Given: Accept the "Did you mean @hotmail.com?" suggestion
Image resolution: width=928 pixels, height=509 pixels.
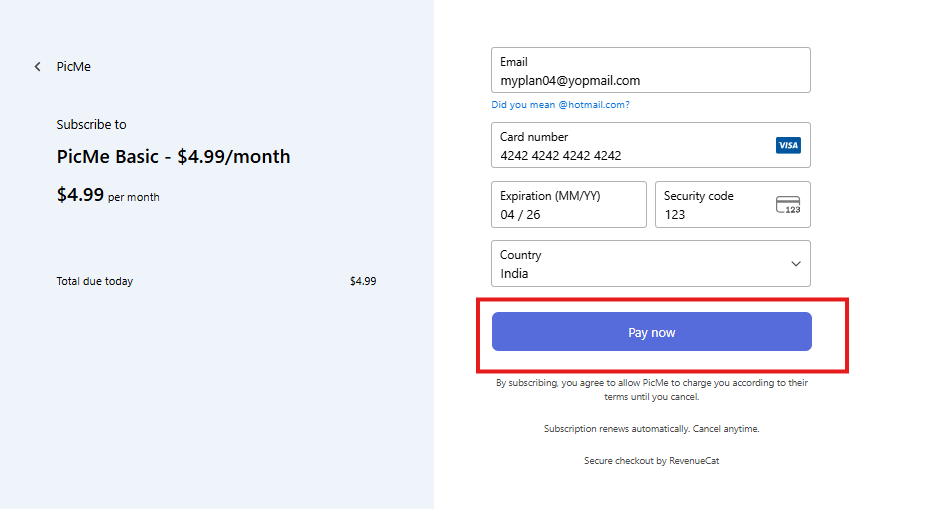Looking at the screenshot, I should tap(560, 105).
